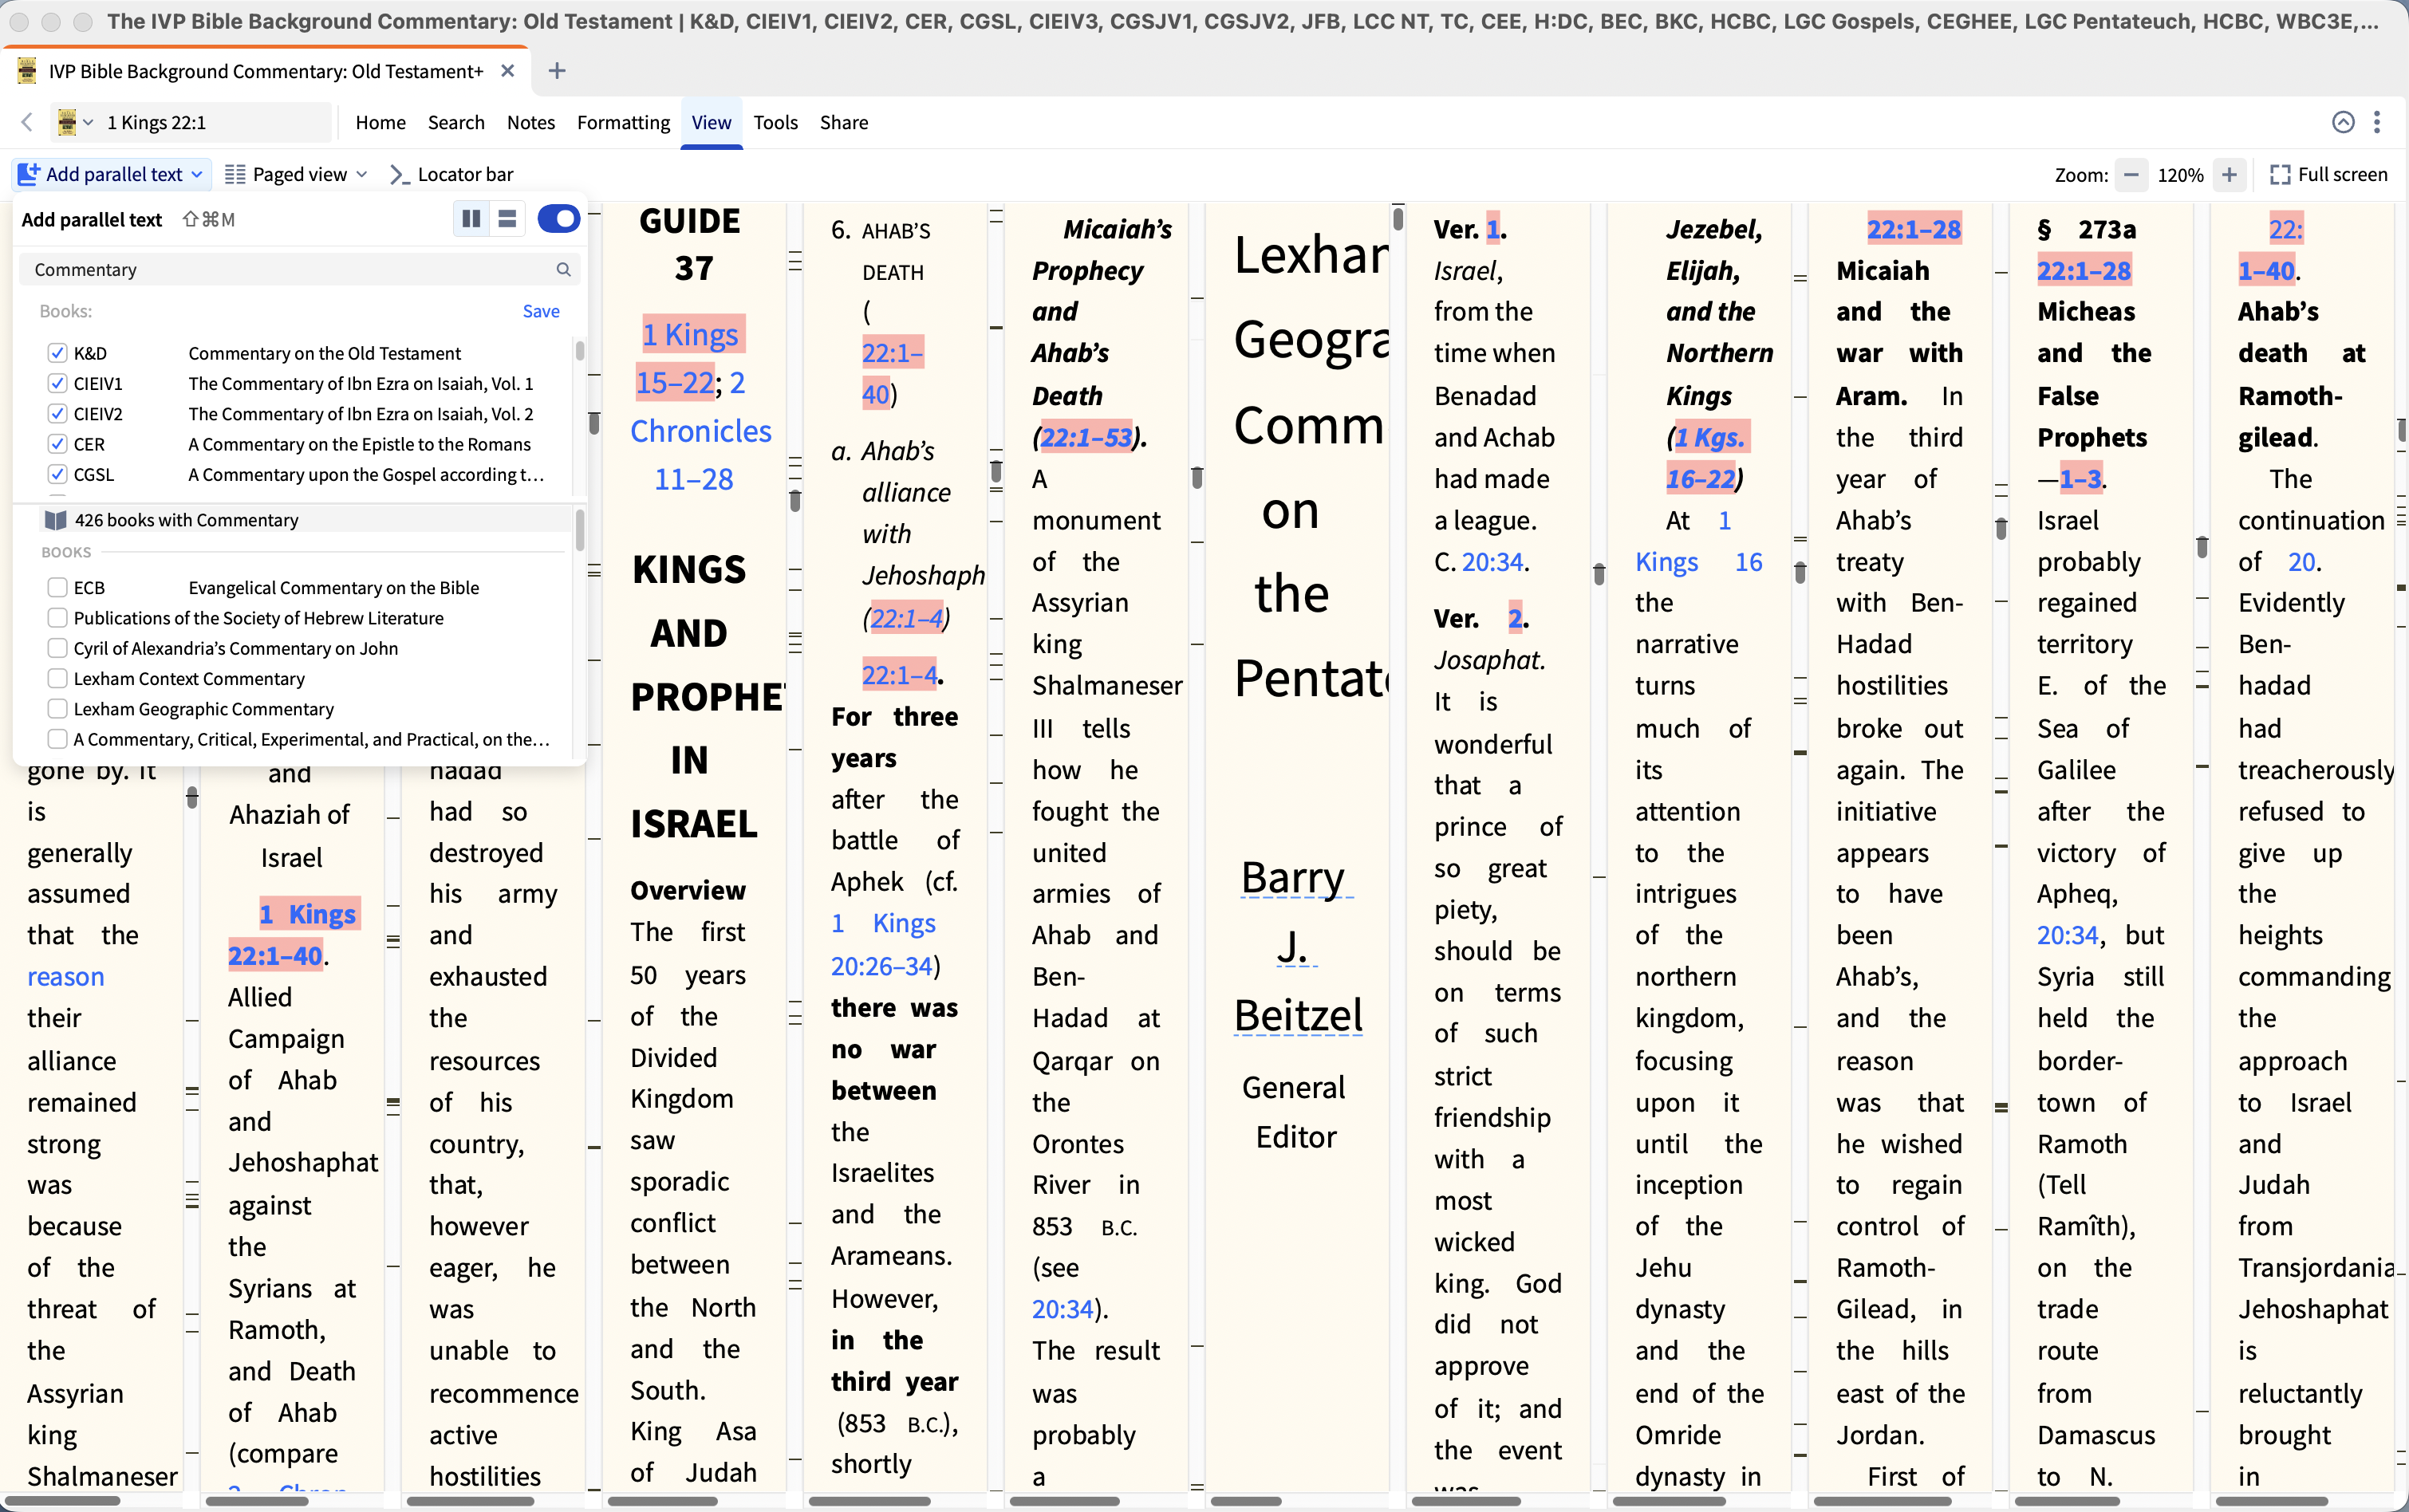The image size is (2409, 1512).
Task: Click the Full screen button label
Action: click(2342, 174)
